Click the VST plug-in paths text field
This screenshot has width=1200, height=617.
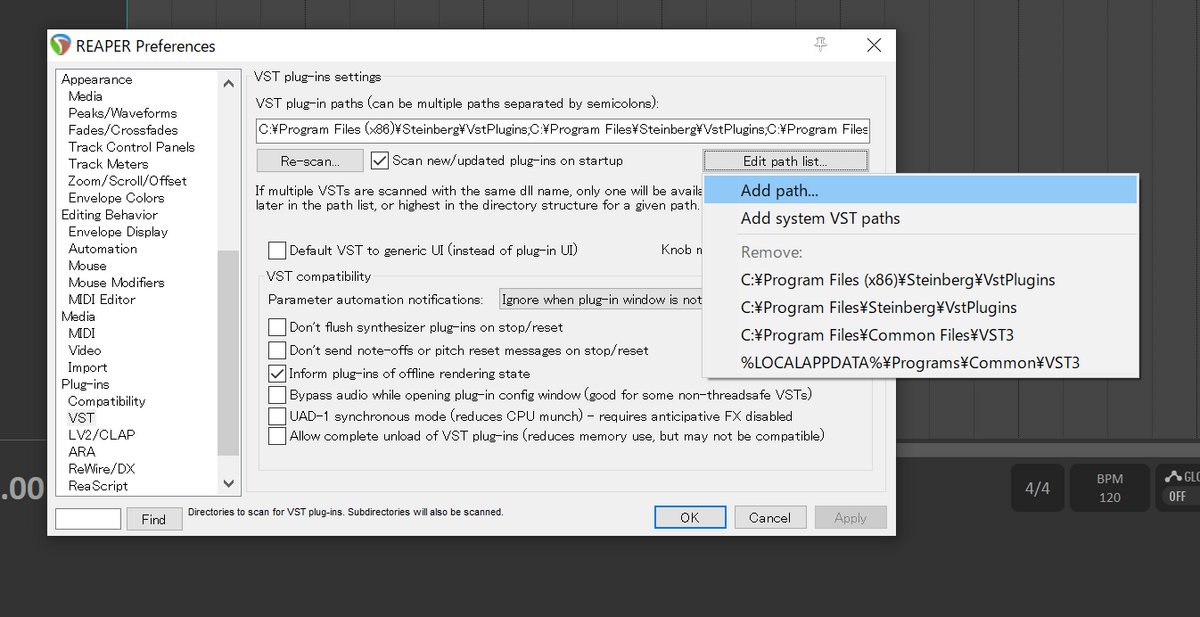pyautogui.click(x=563, y=129)
